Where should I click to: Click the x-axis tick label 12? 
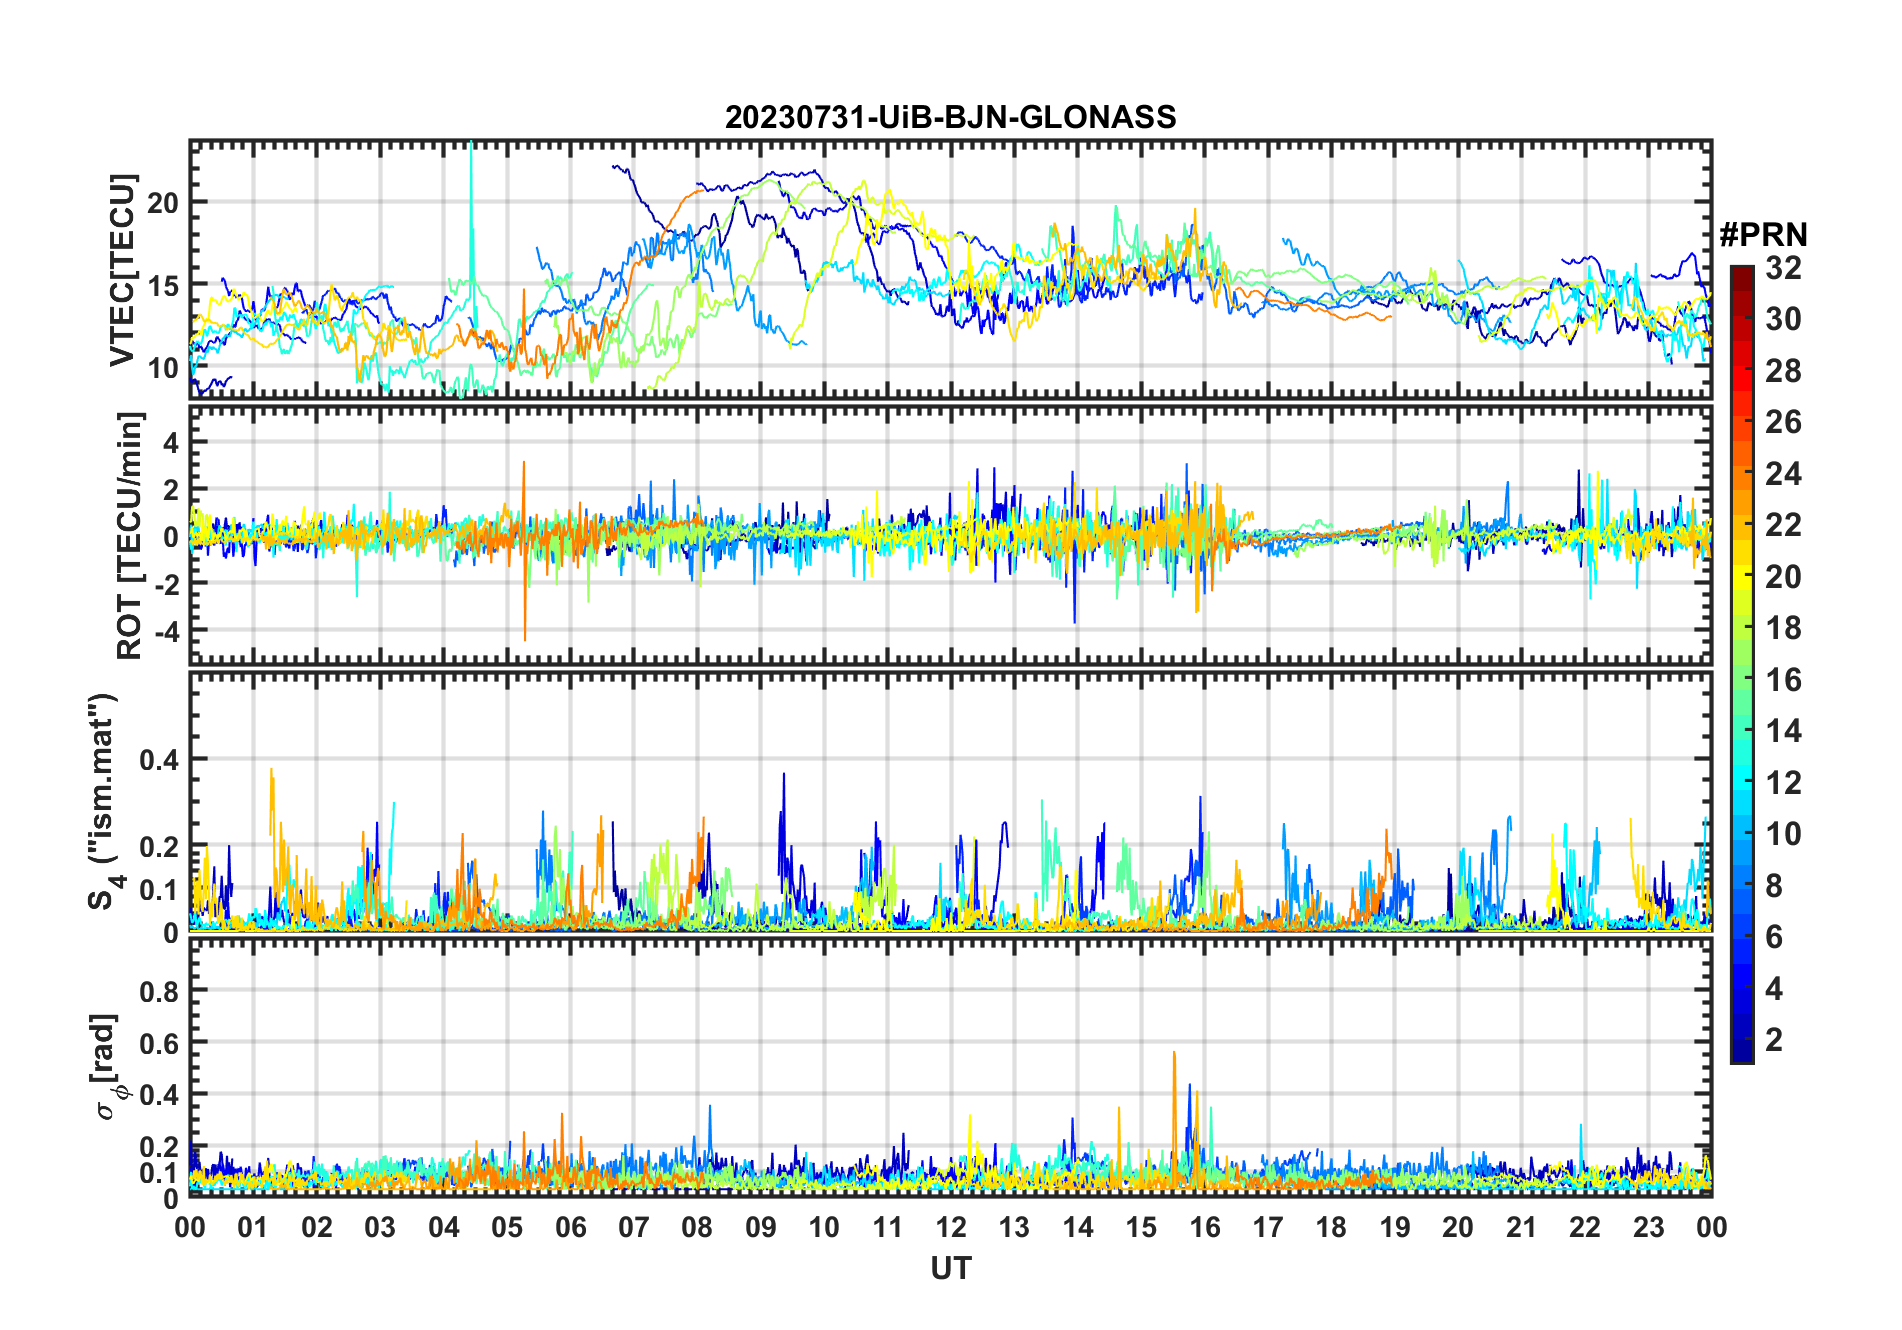[x=950, y=1227]
